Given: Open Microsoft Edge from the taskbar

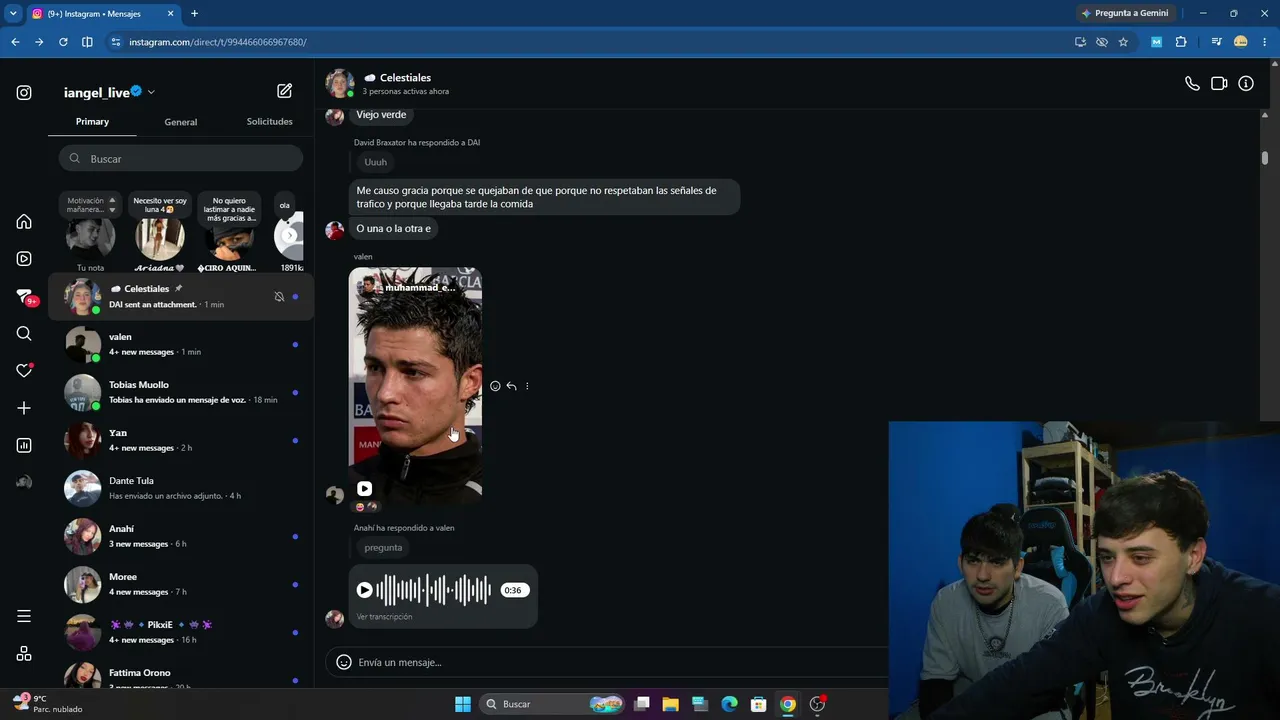Looking at the screenshot, I should click(729, 704).
